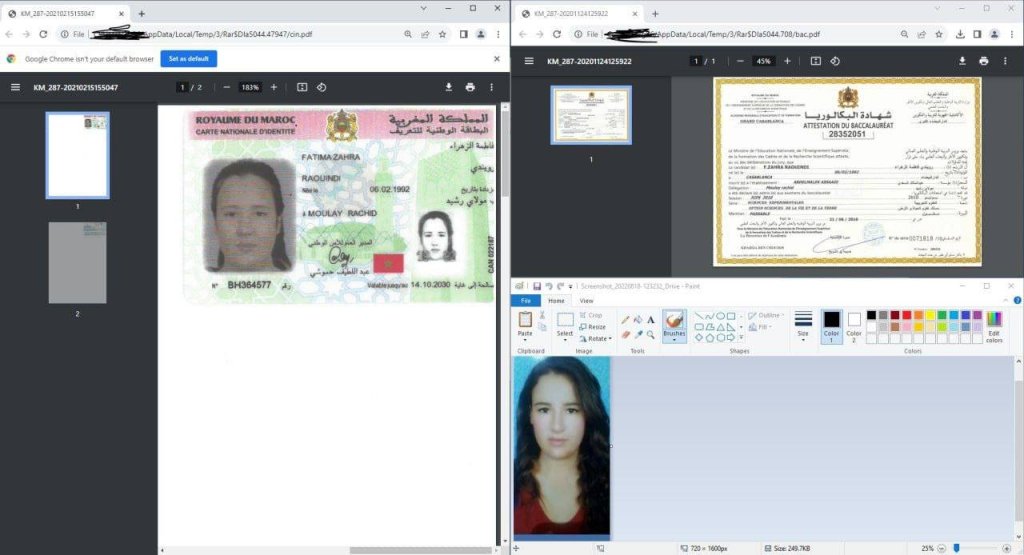Open the File menu in Paint
The height and width of the screenshot is (555, 1024).
(525, 300)
